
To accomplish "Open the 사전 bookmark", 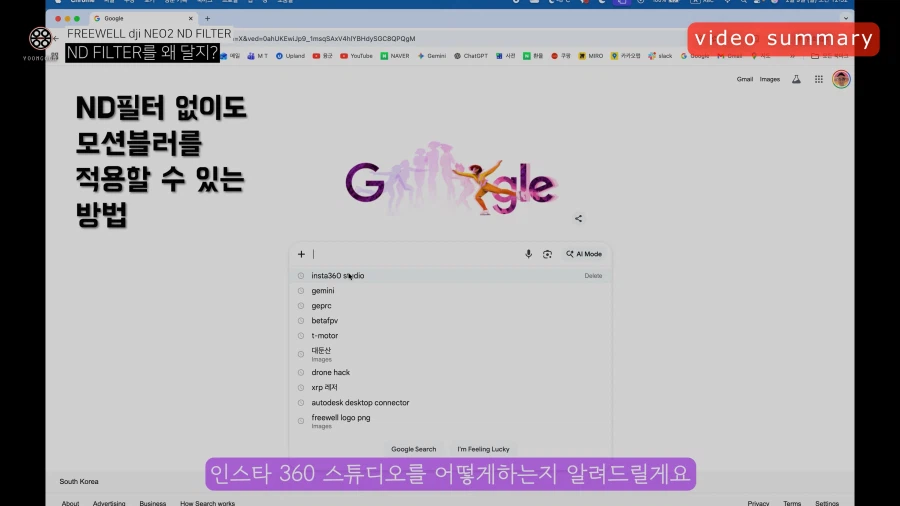I will click(x=506, y=56).
